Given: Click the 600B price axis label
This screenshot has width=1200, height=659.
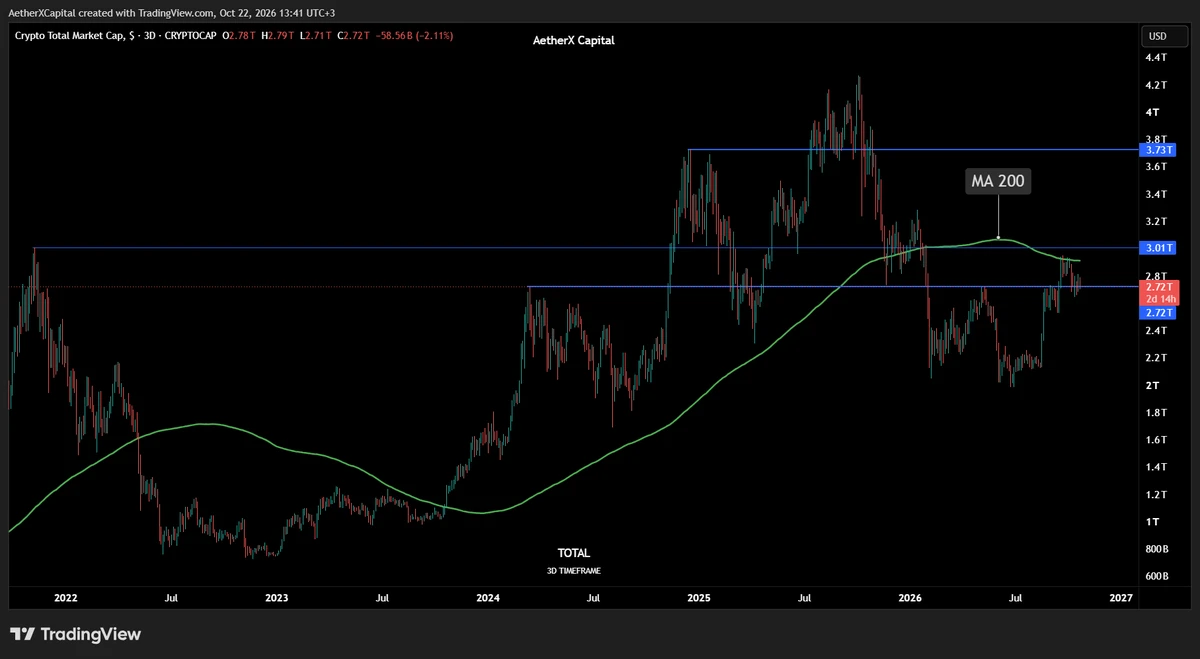Looking at the screenshot, I should tap(1156, 576).
